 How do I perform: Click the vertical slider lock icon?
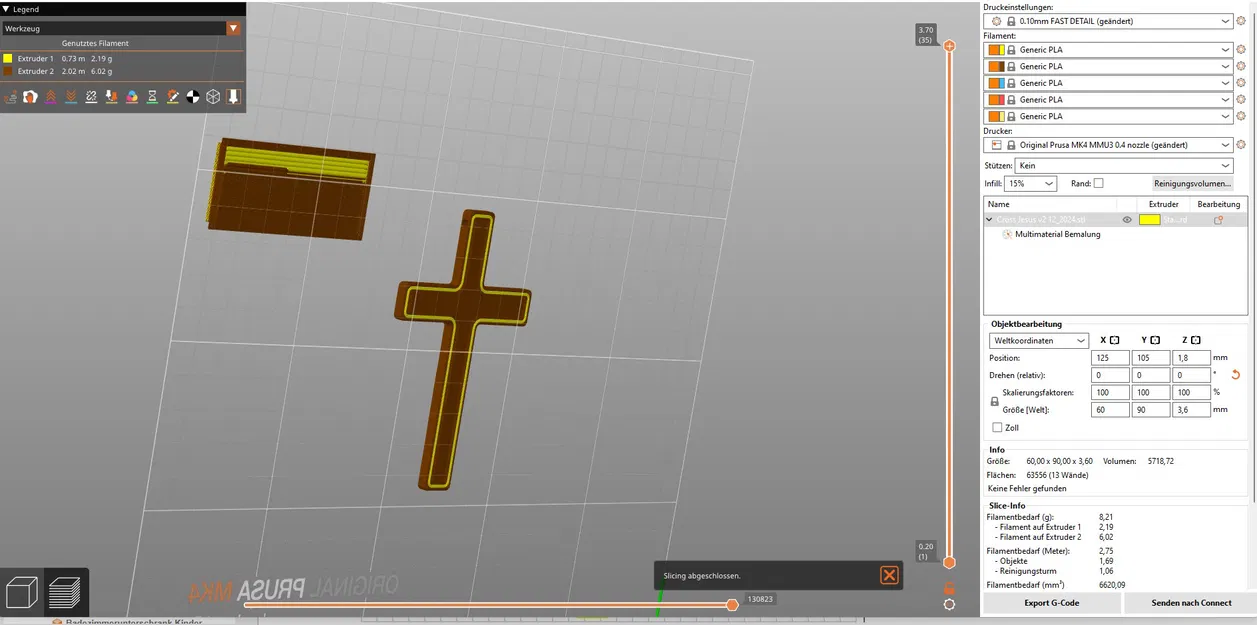click(949, 589)
